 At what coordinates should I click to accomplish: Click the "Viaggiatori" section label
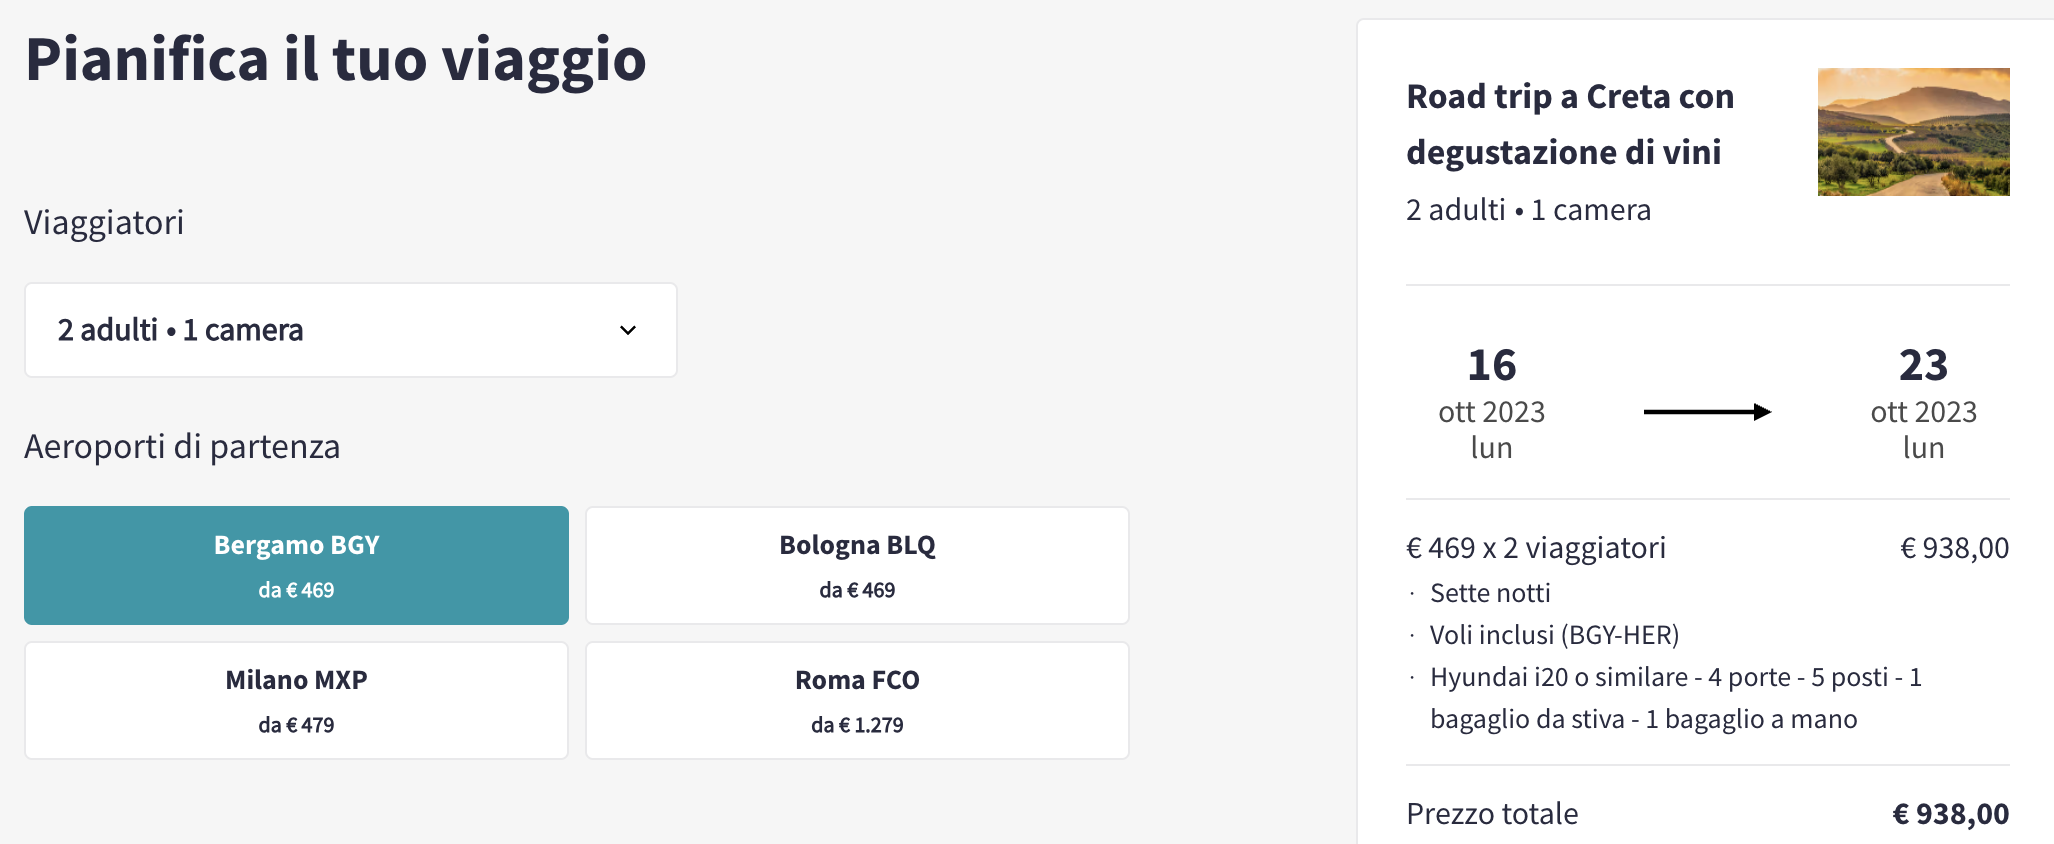104,222
